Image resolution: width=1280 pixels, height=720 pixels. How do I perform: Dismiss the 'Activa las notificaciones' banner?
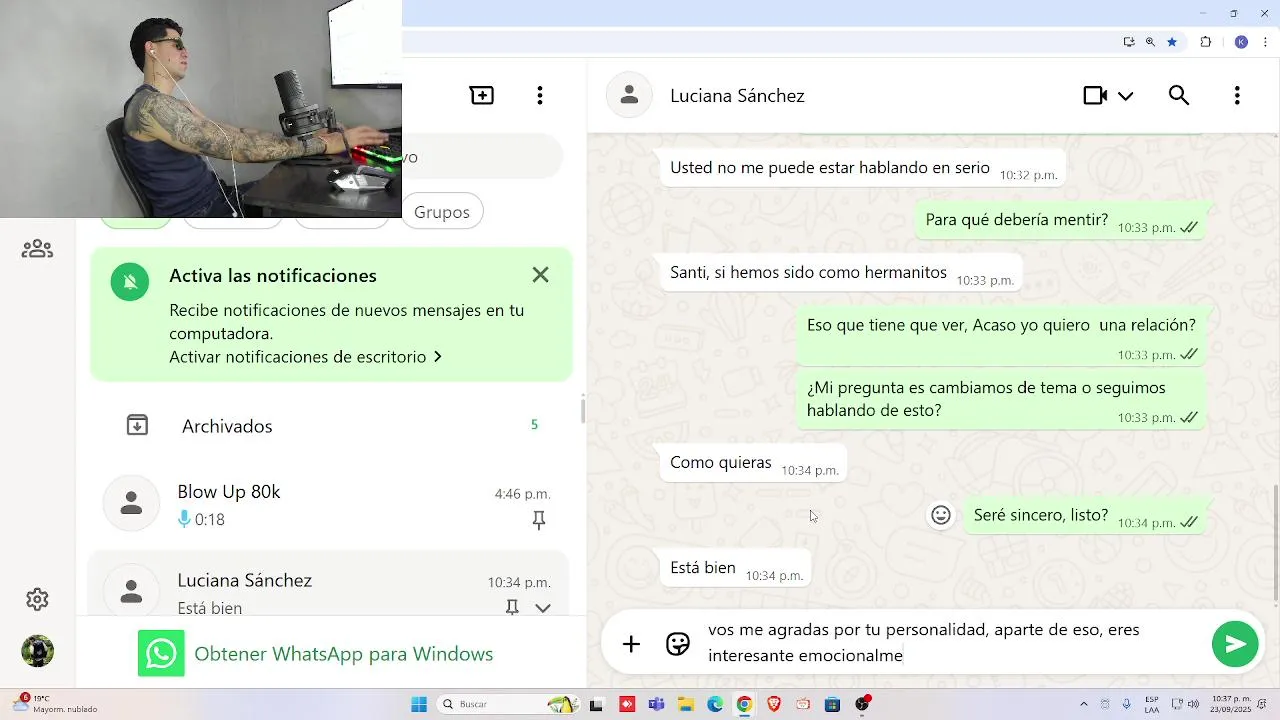pos(540,274)
